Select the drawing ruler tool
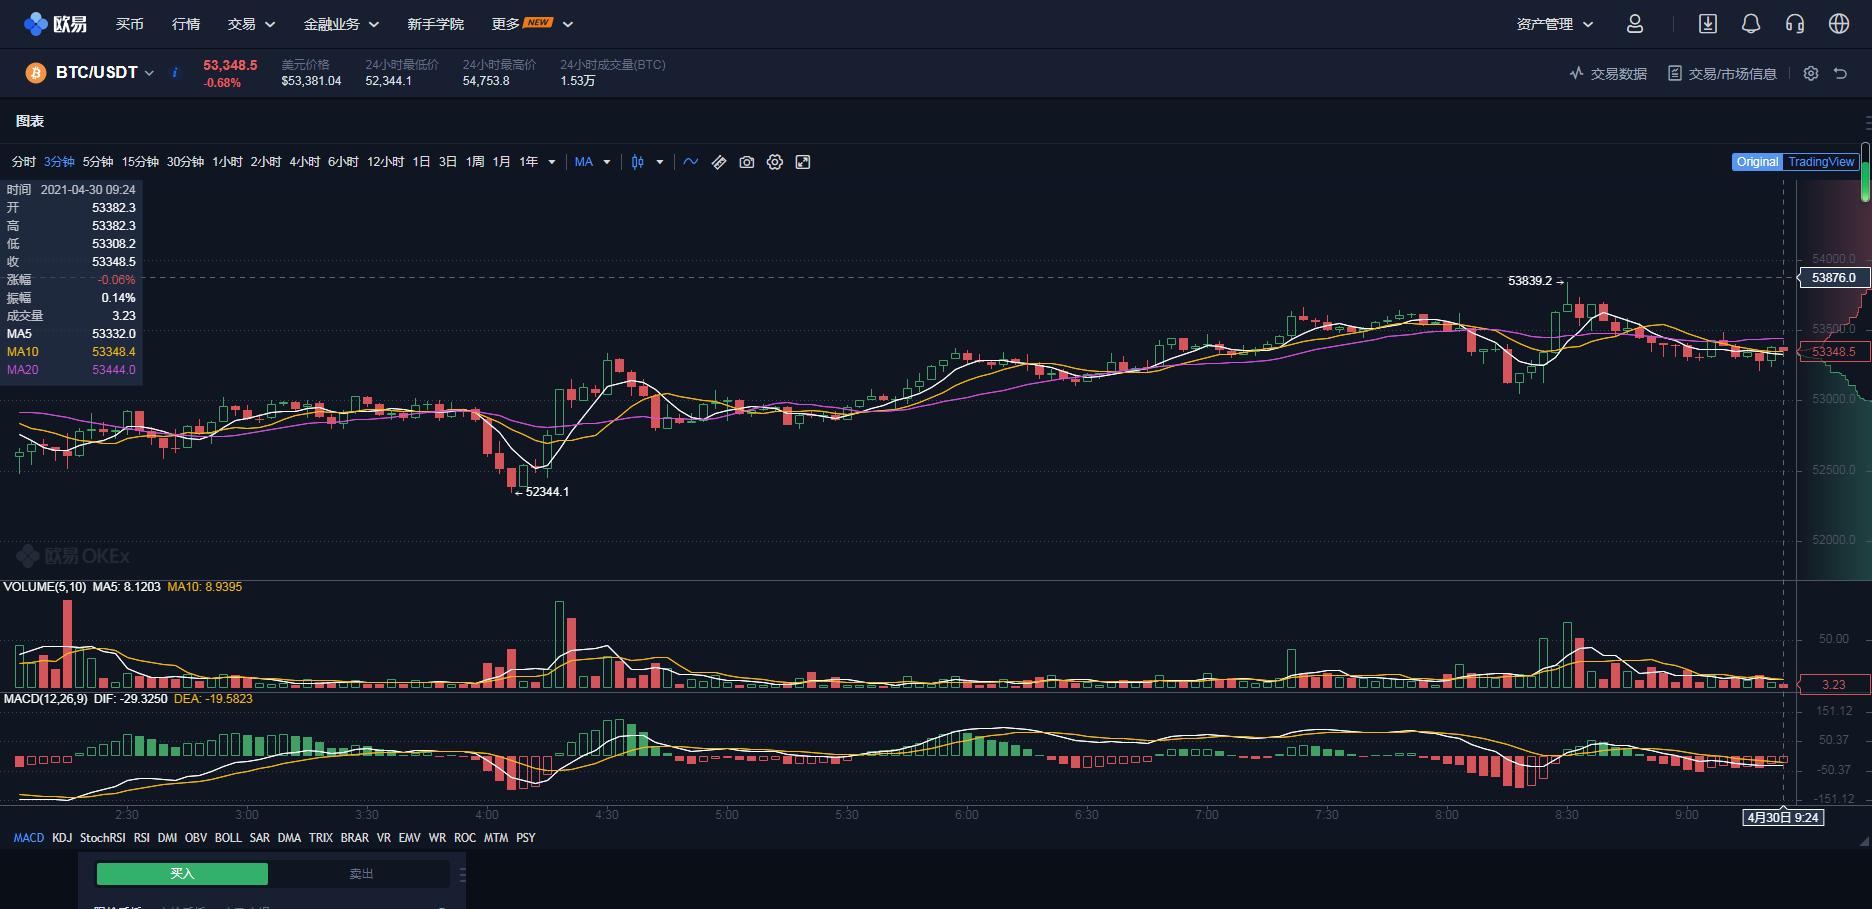The width and height of the screenshot is (1872, 909). tap(719, 162)
